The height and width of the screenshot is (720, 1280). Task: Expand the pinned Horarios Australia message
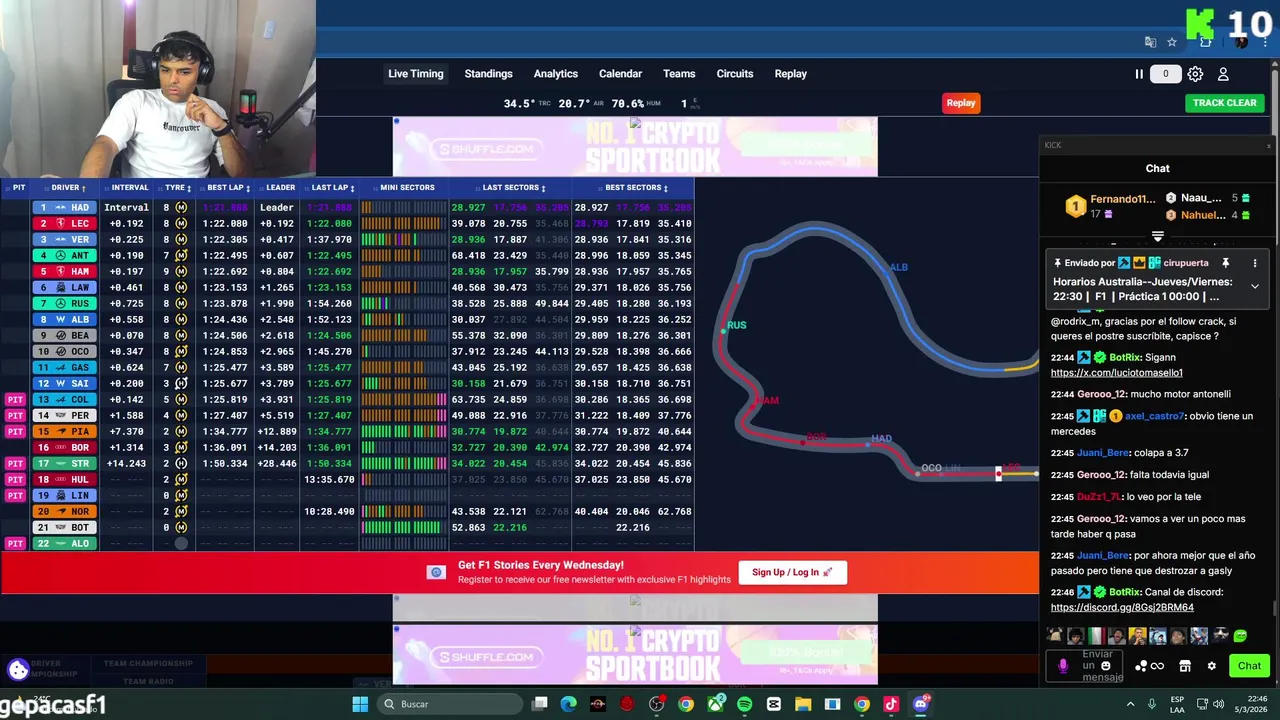click(x=1254, y=286)
